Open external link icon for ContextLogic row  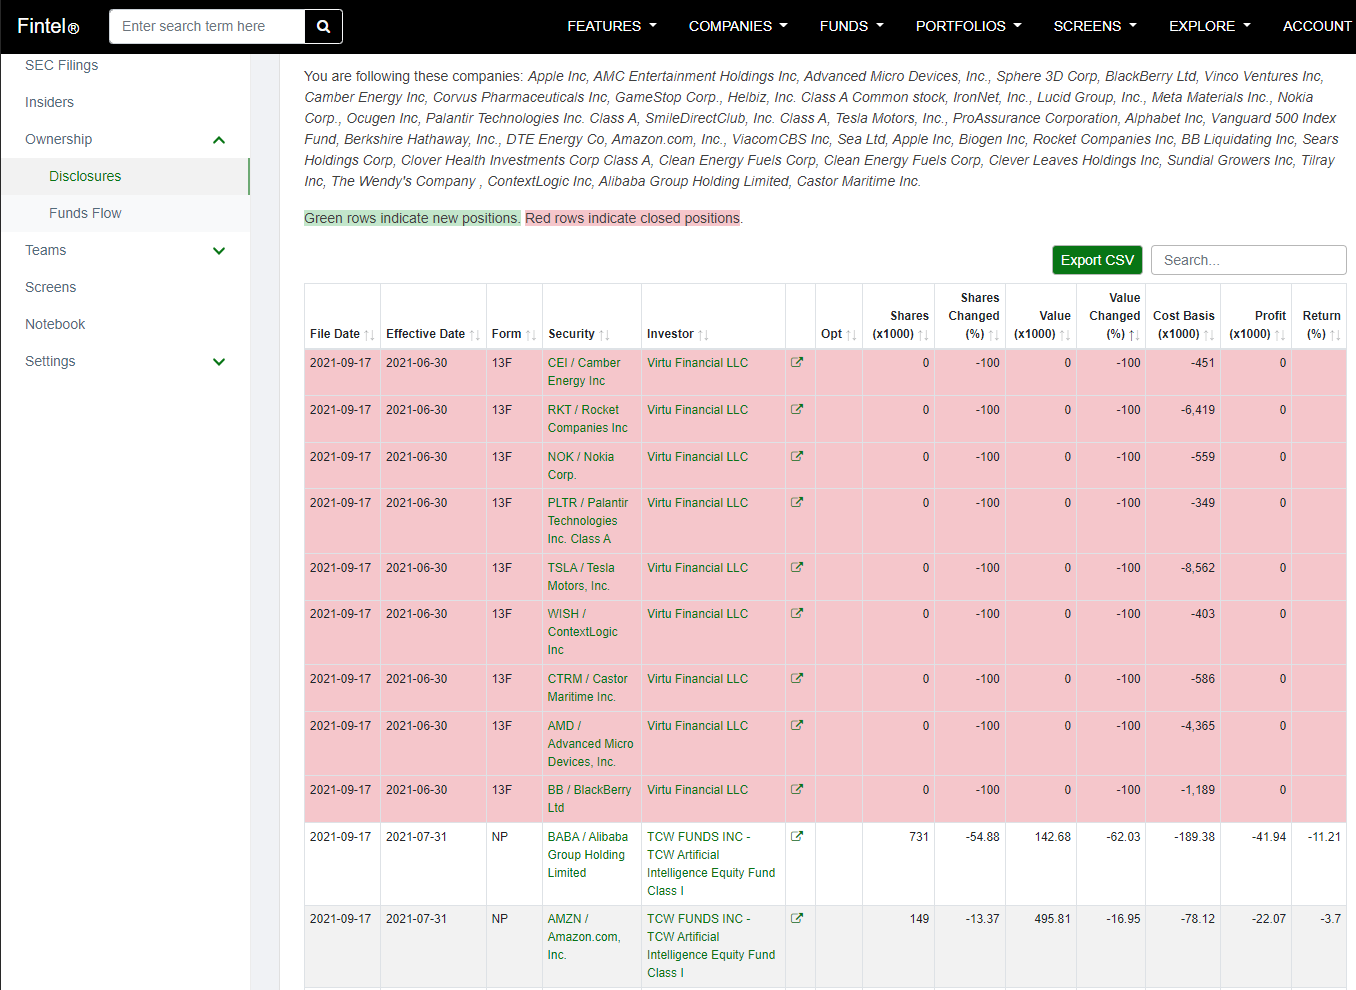[797, 613]
